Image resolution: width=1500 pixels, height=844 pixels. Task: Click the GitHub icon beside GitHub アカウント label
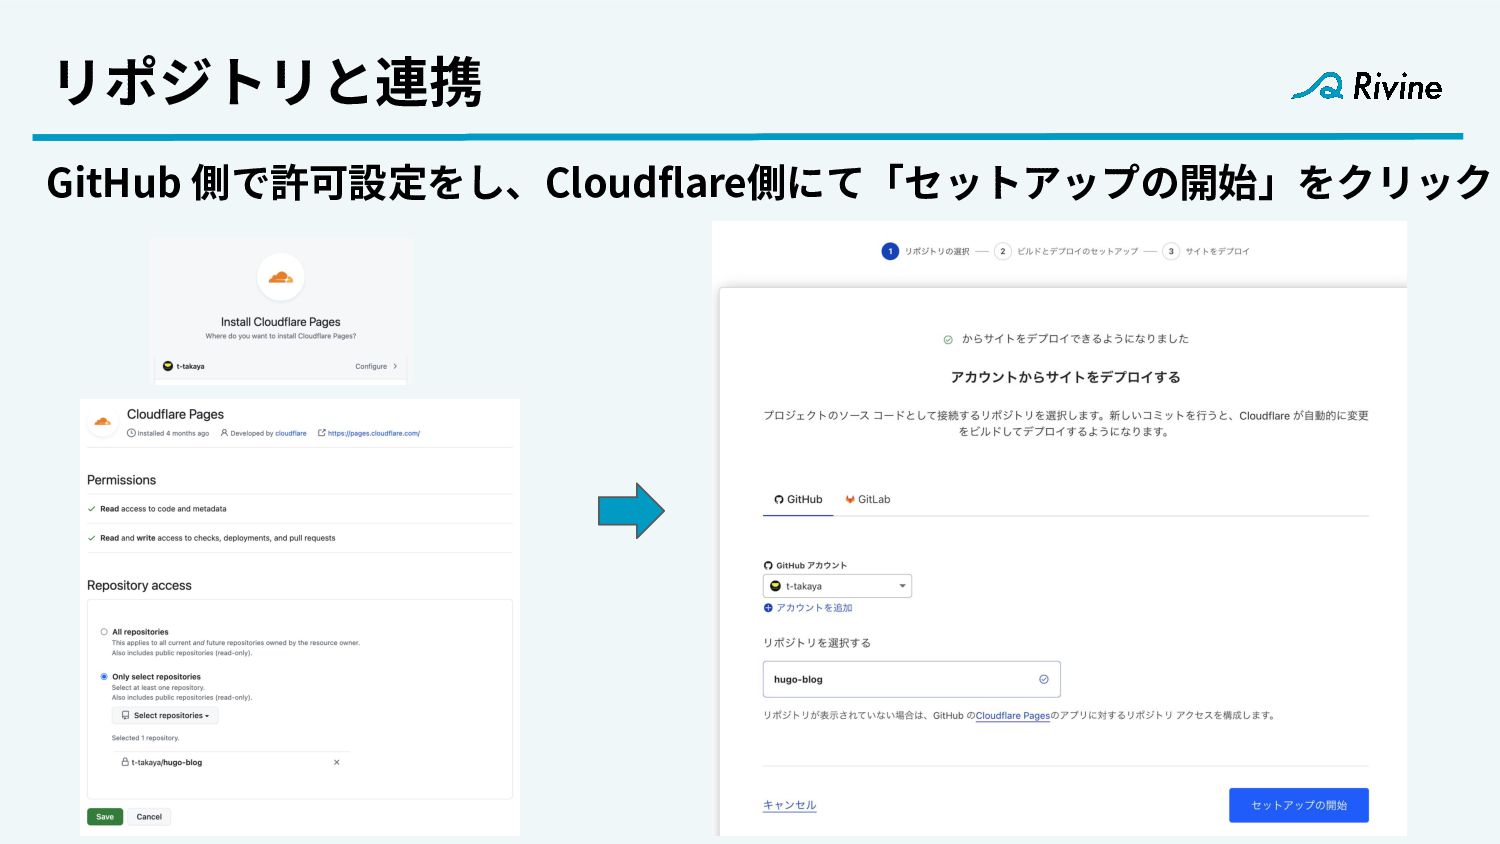[768, 565]
